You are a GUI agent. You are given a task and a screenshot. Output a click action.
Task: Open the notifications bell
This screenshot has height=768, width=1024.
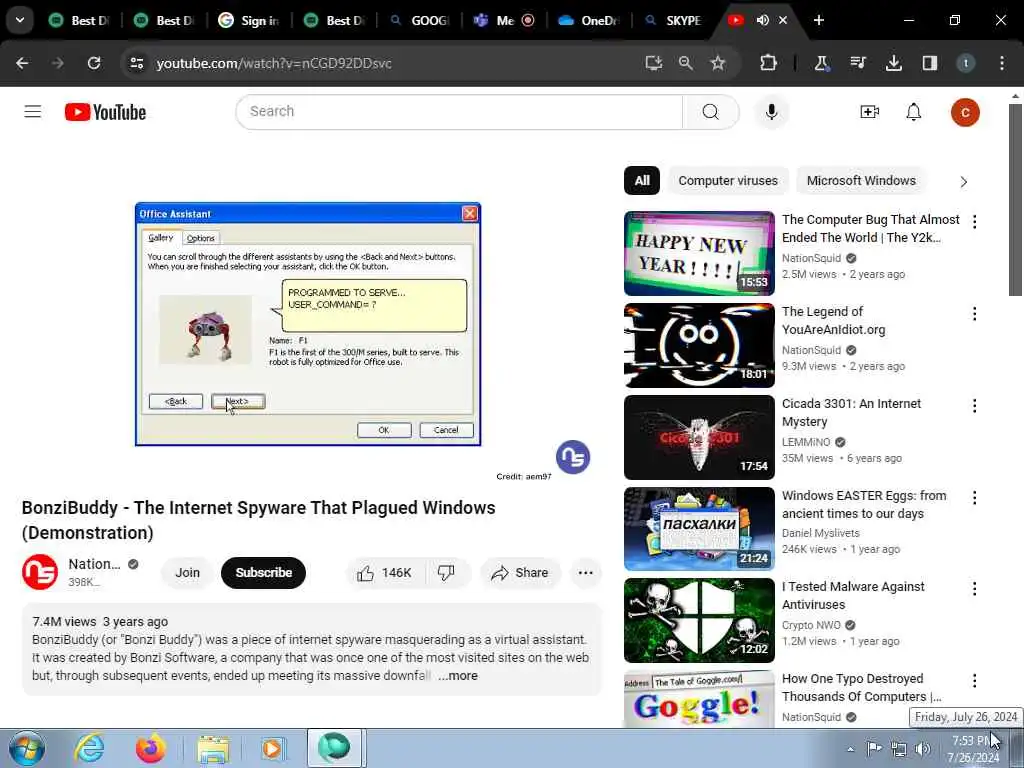(914, 112)
